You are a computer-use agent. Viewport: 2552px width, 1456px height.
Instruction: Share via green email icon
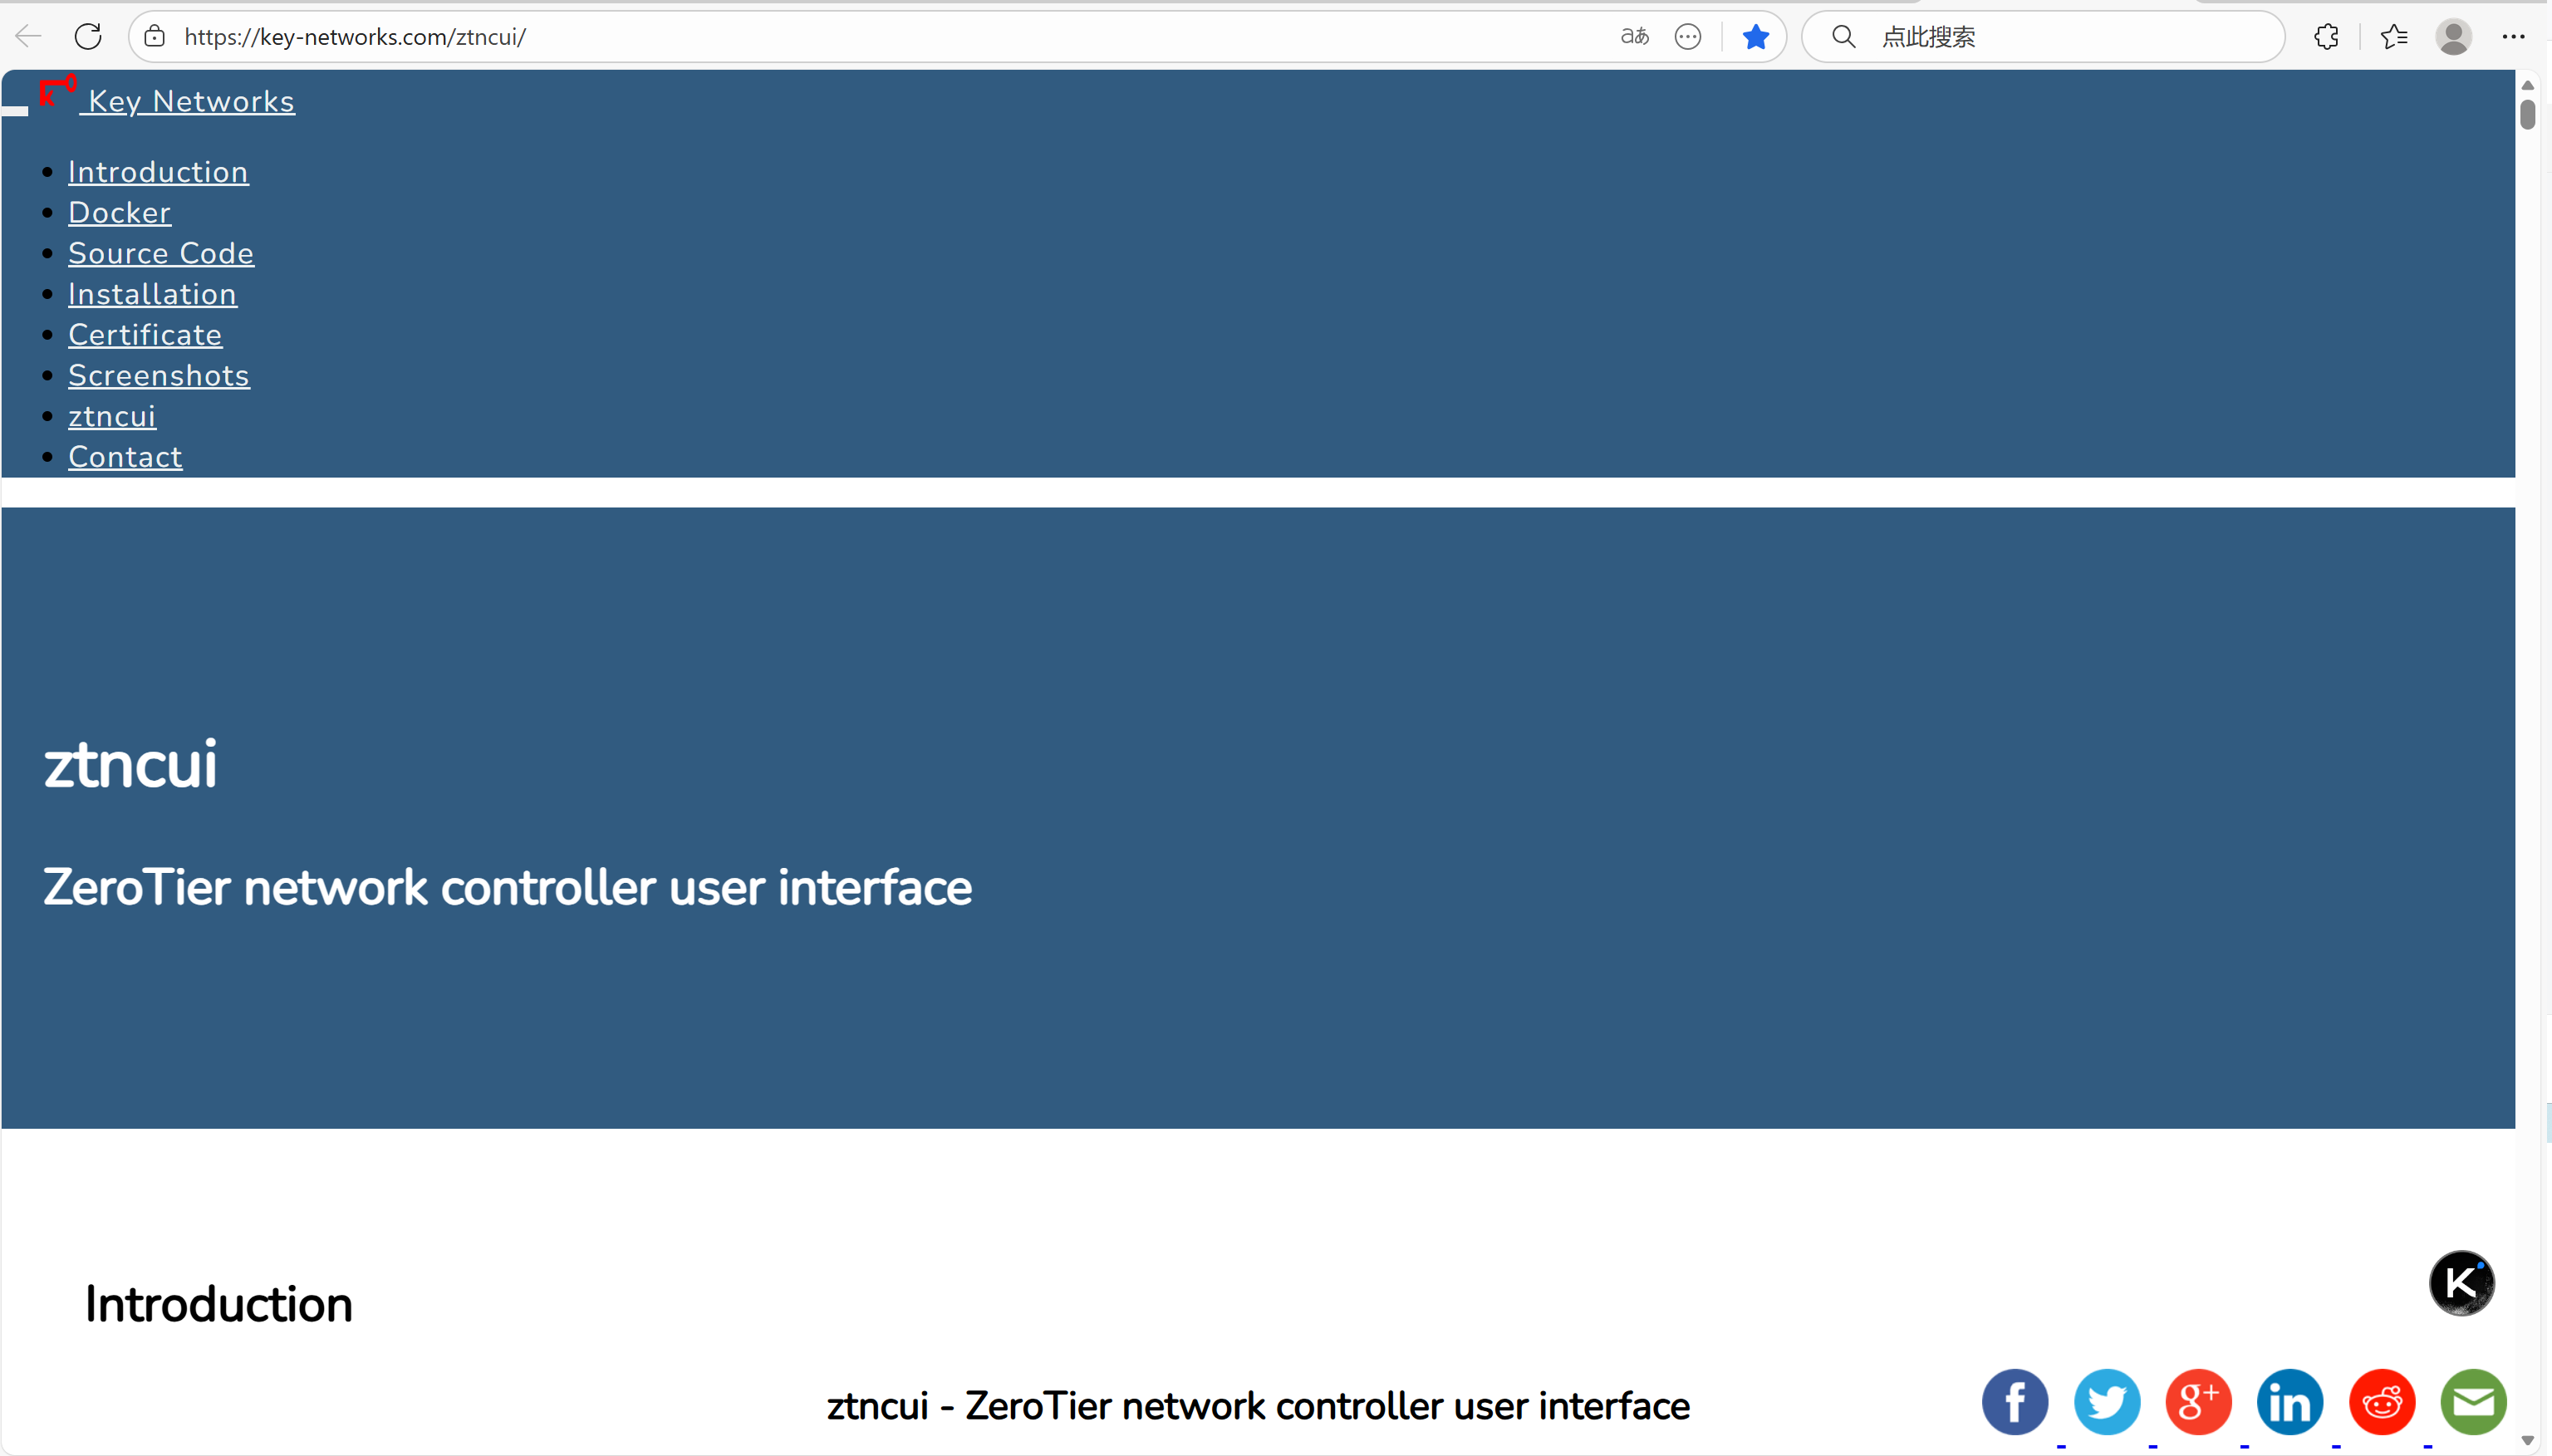2472,1402
